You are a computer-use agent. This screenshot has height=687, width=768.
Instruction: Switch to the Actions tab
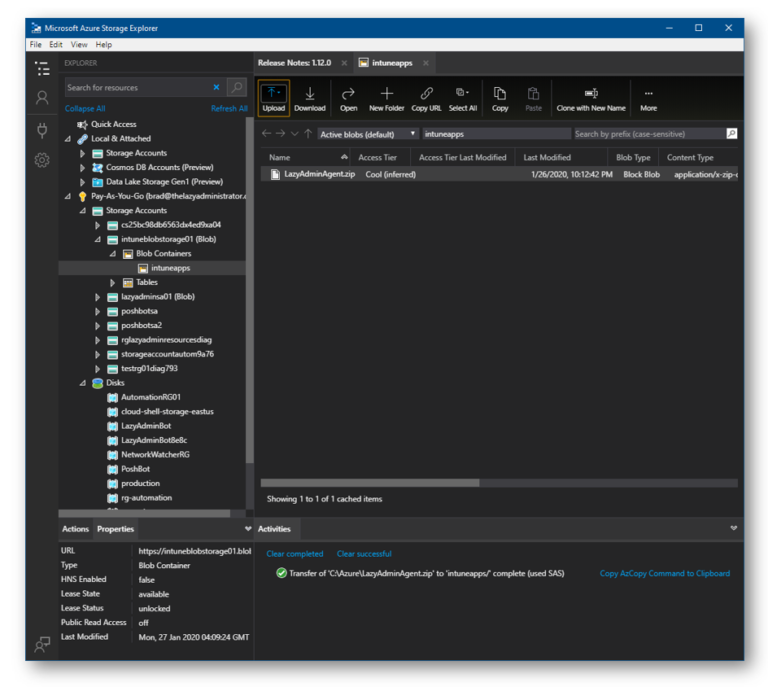point(75,529)
